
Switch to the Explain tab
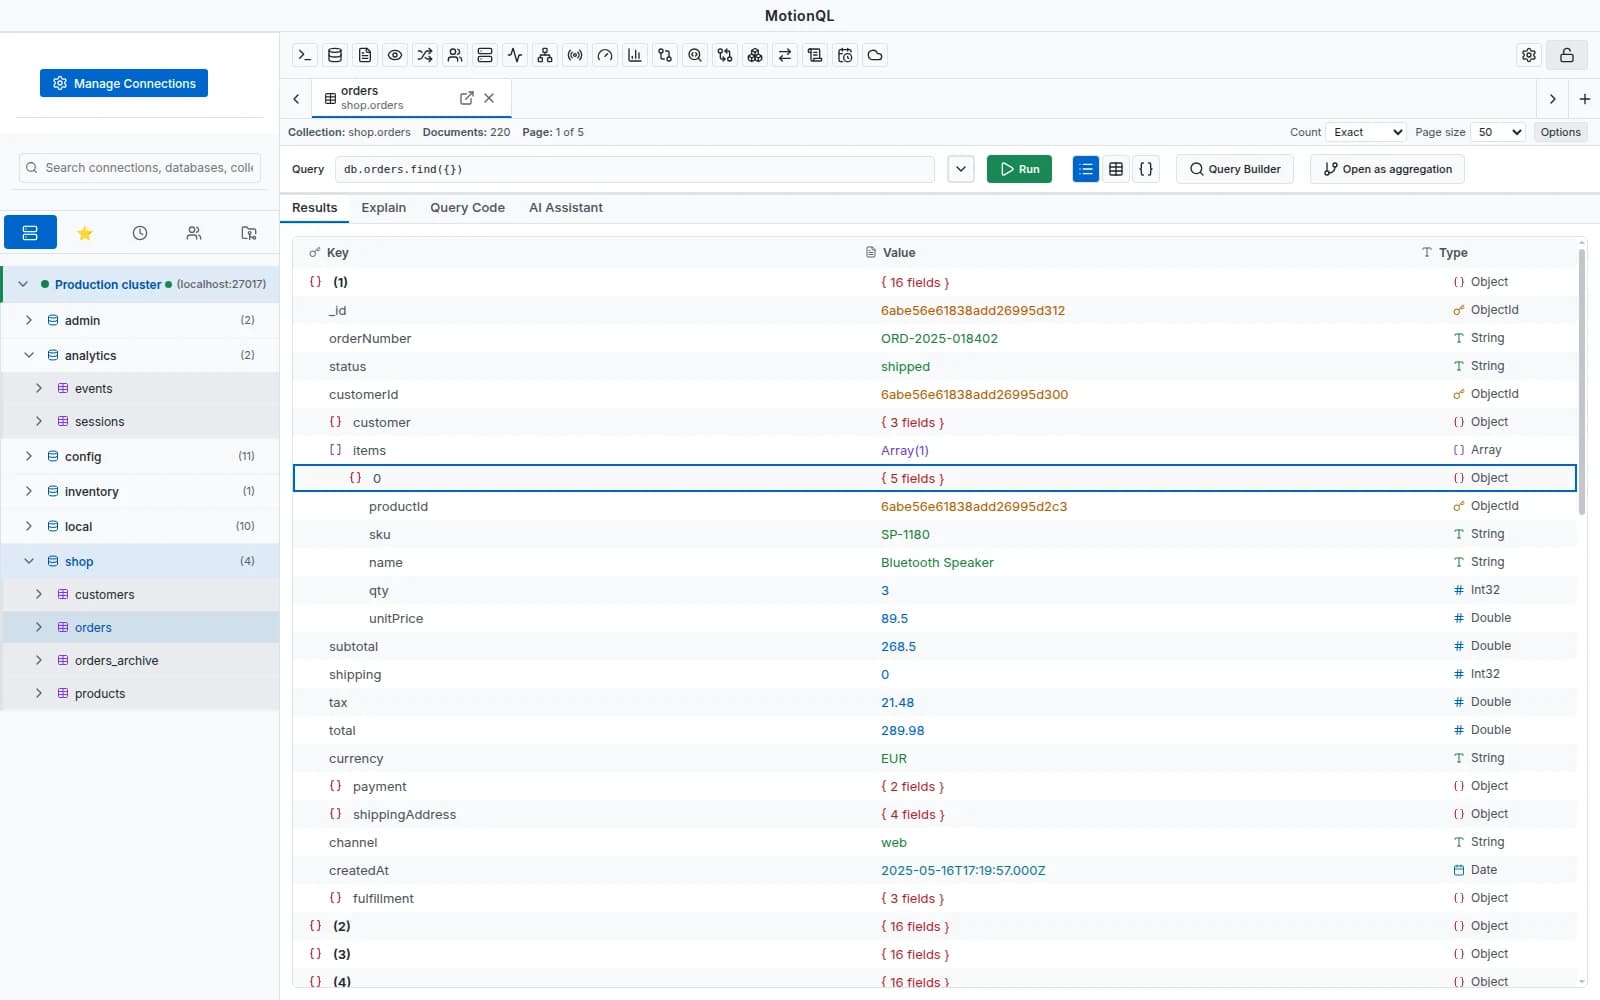[x=383, y=208]
